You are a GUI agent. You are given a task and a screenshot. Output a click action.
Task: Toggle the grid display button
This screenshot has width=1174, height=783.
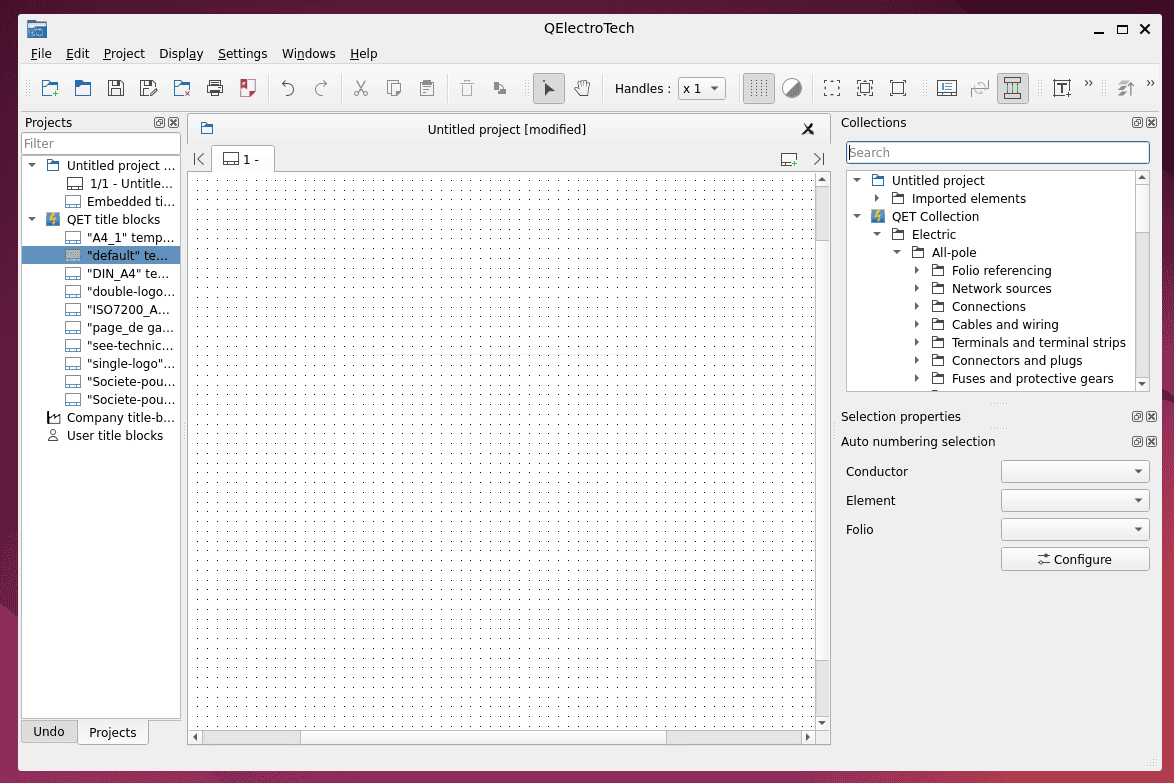[759, 88]
